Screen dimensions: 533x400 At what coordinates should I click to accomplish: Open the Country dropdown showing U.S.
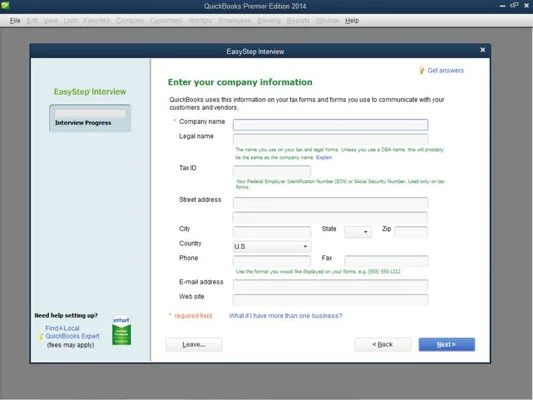click(x=272, y=246)
